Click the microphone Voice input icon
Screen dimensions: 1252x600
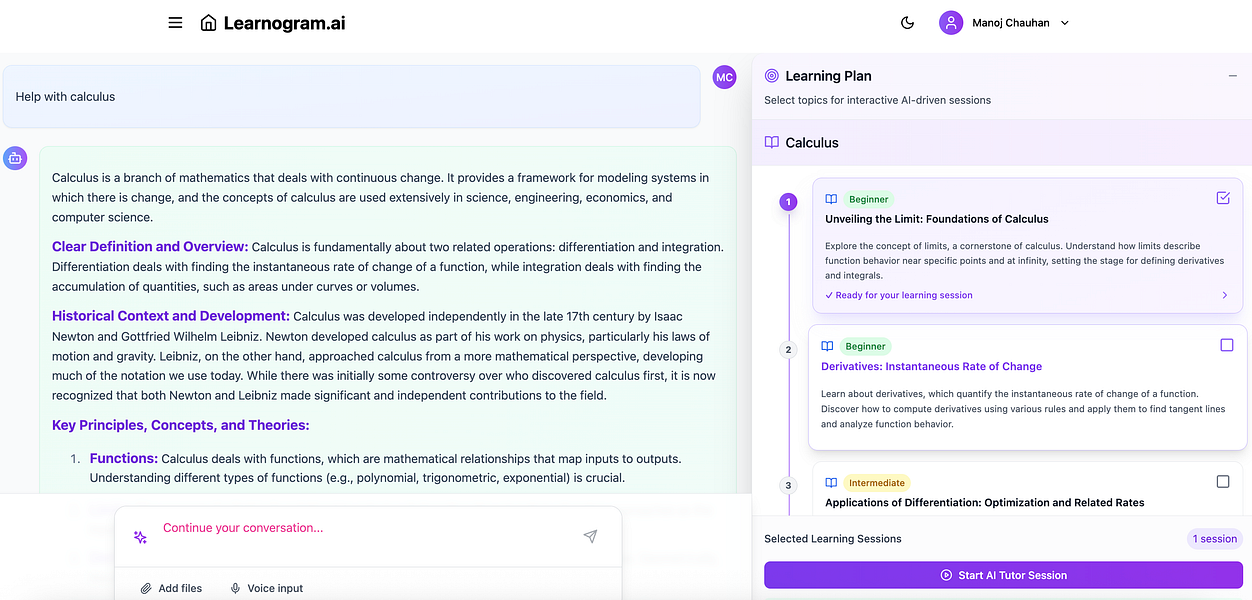(236, 588)
